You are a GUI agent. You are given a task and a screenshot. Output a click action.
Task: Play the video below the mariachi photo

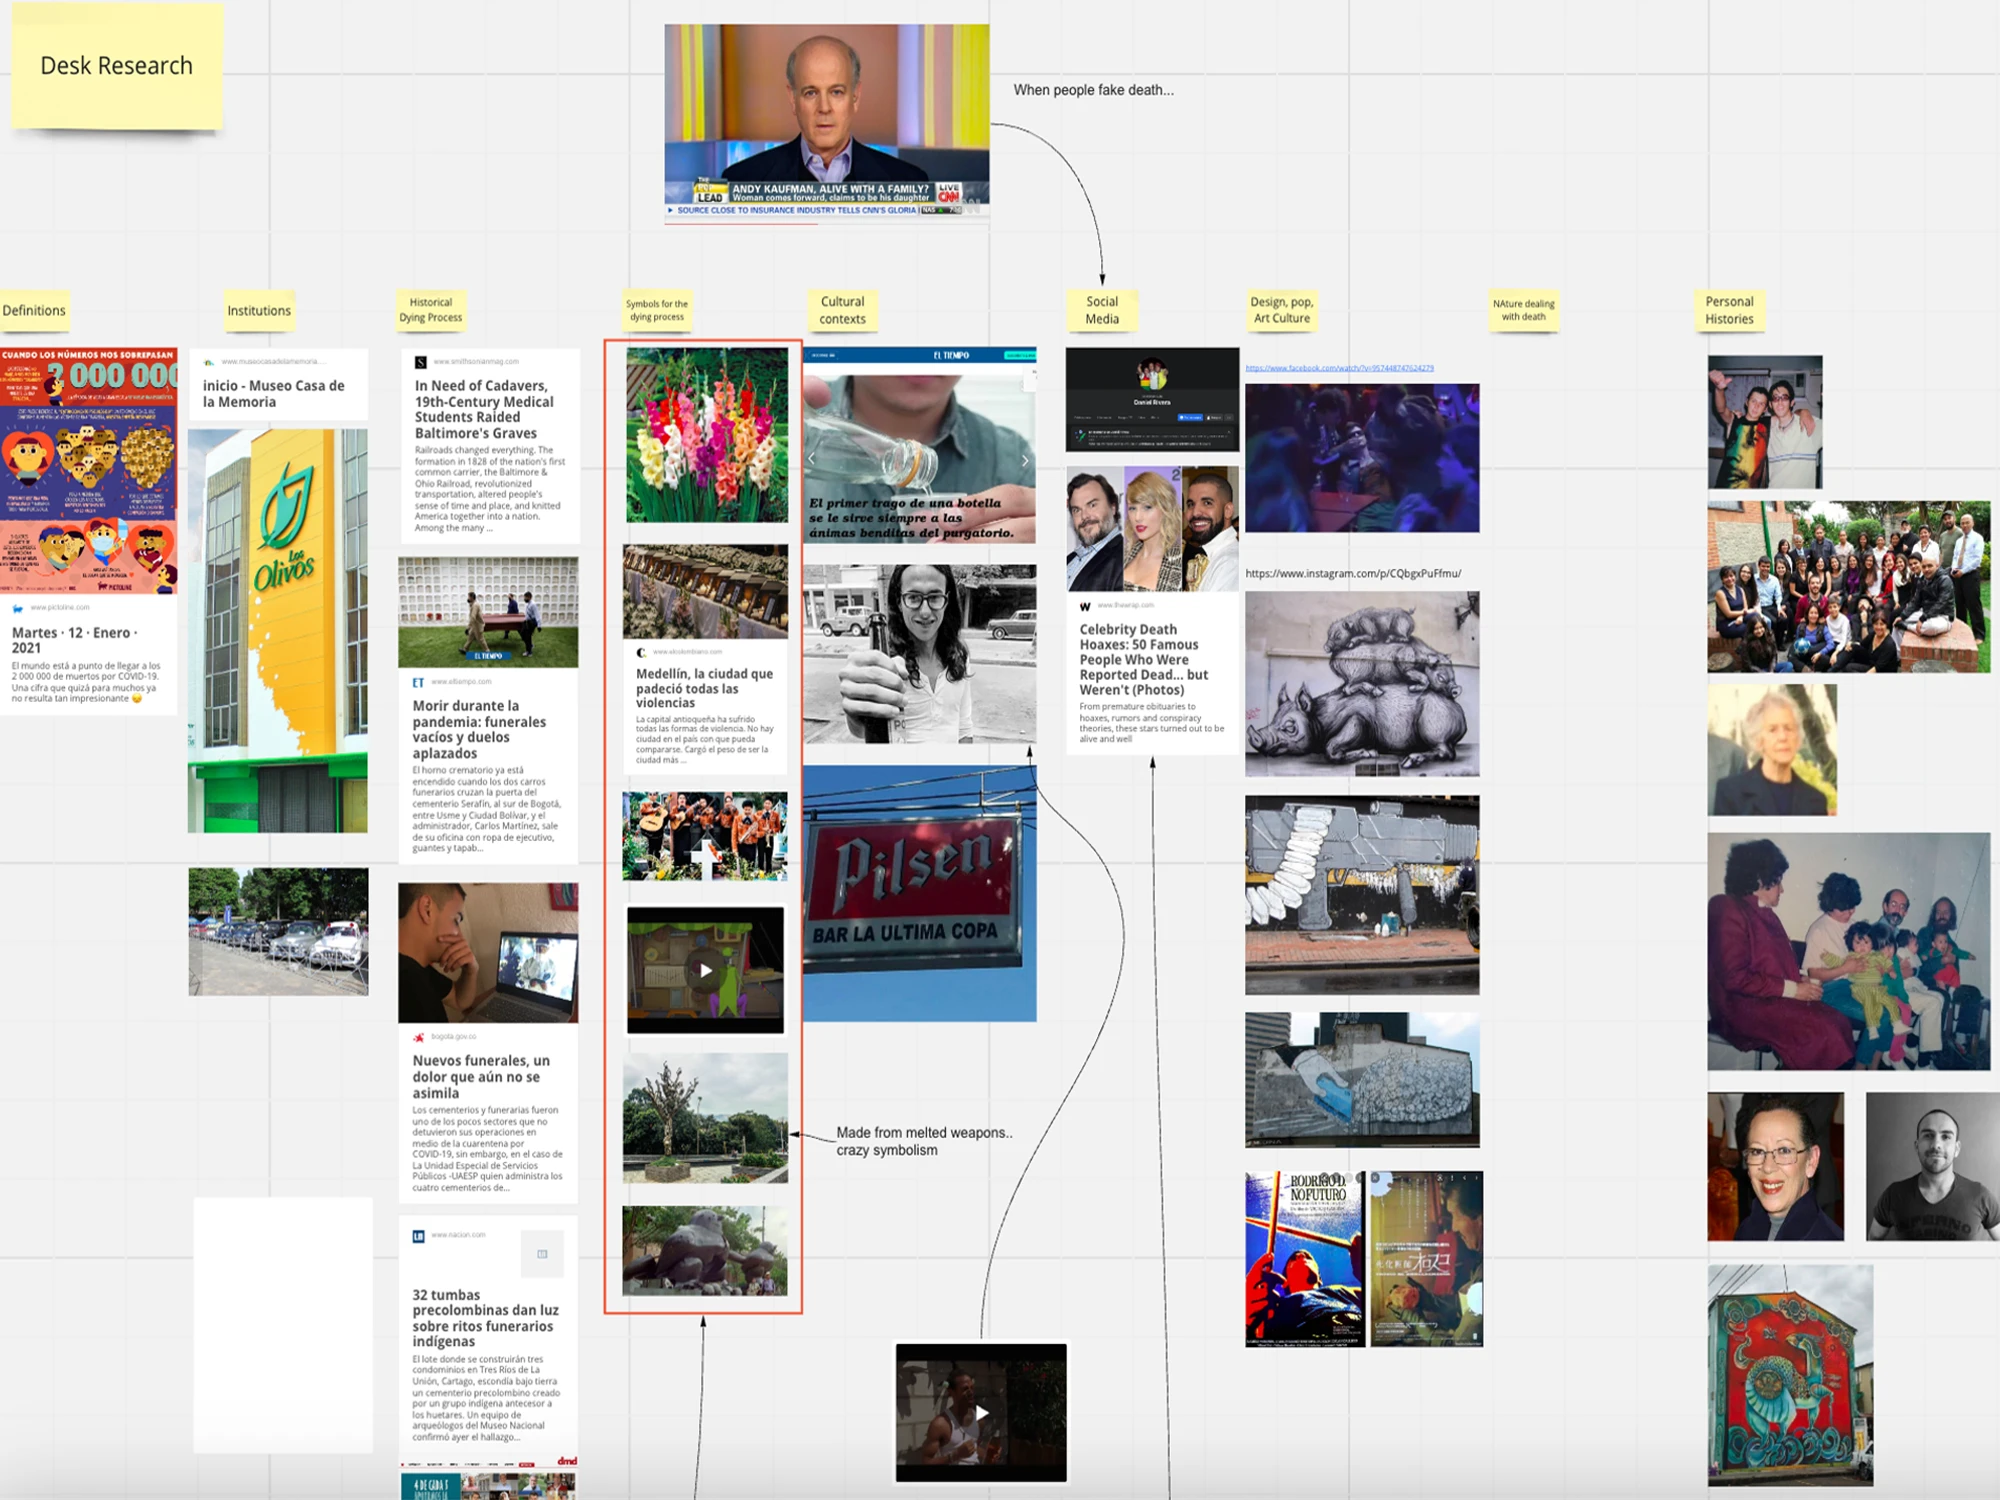click(706, 970)
